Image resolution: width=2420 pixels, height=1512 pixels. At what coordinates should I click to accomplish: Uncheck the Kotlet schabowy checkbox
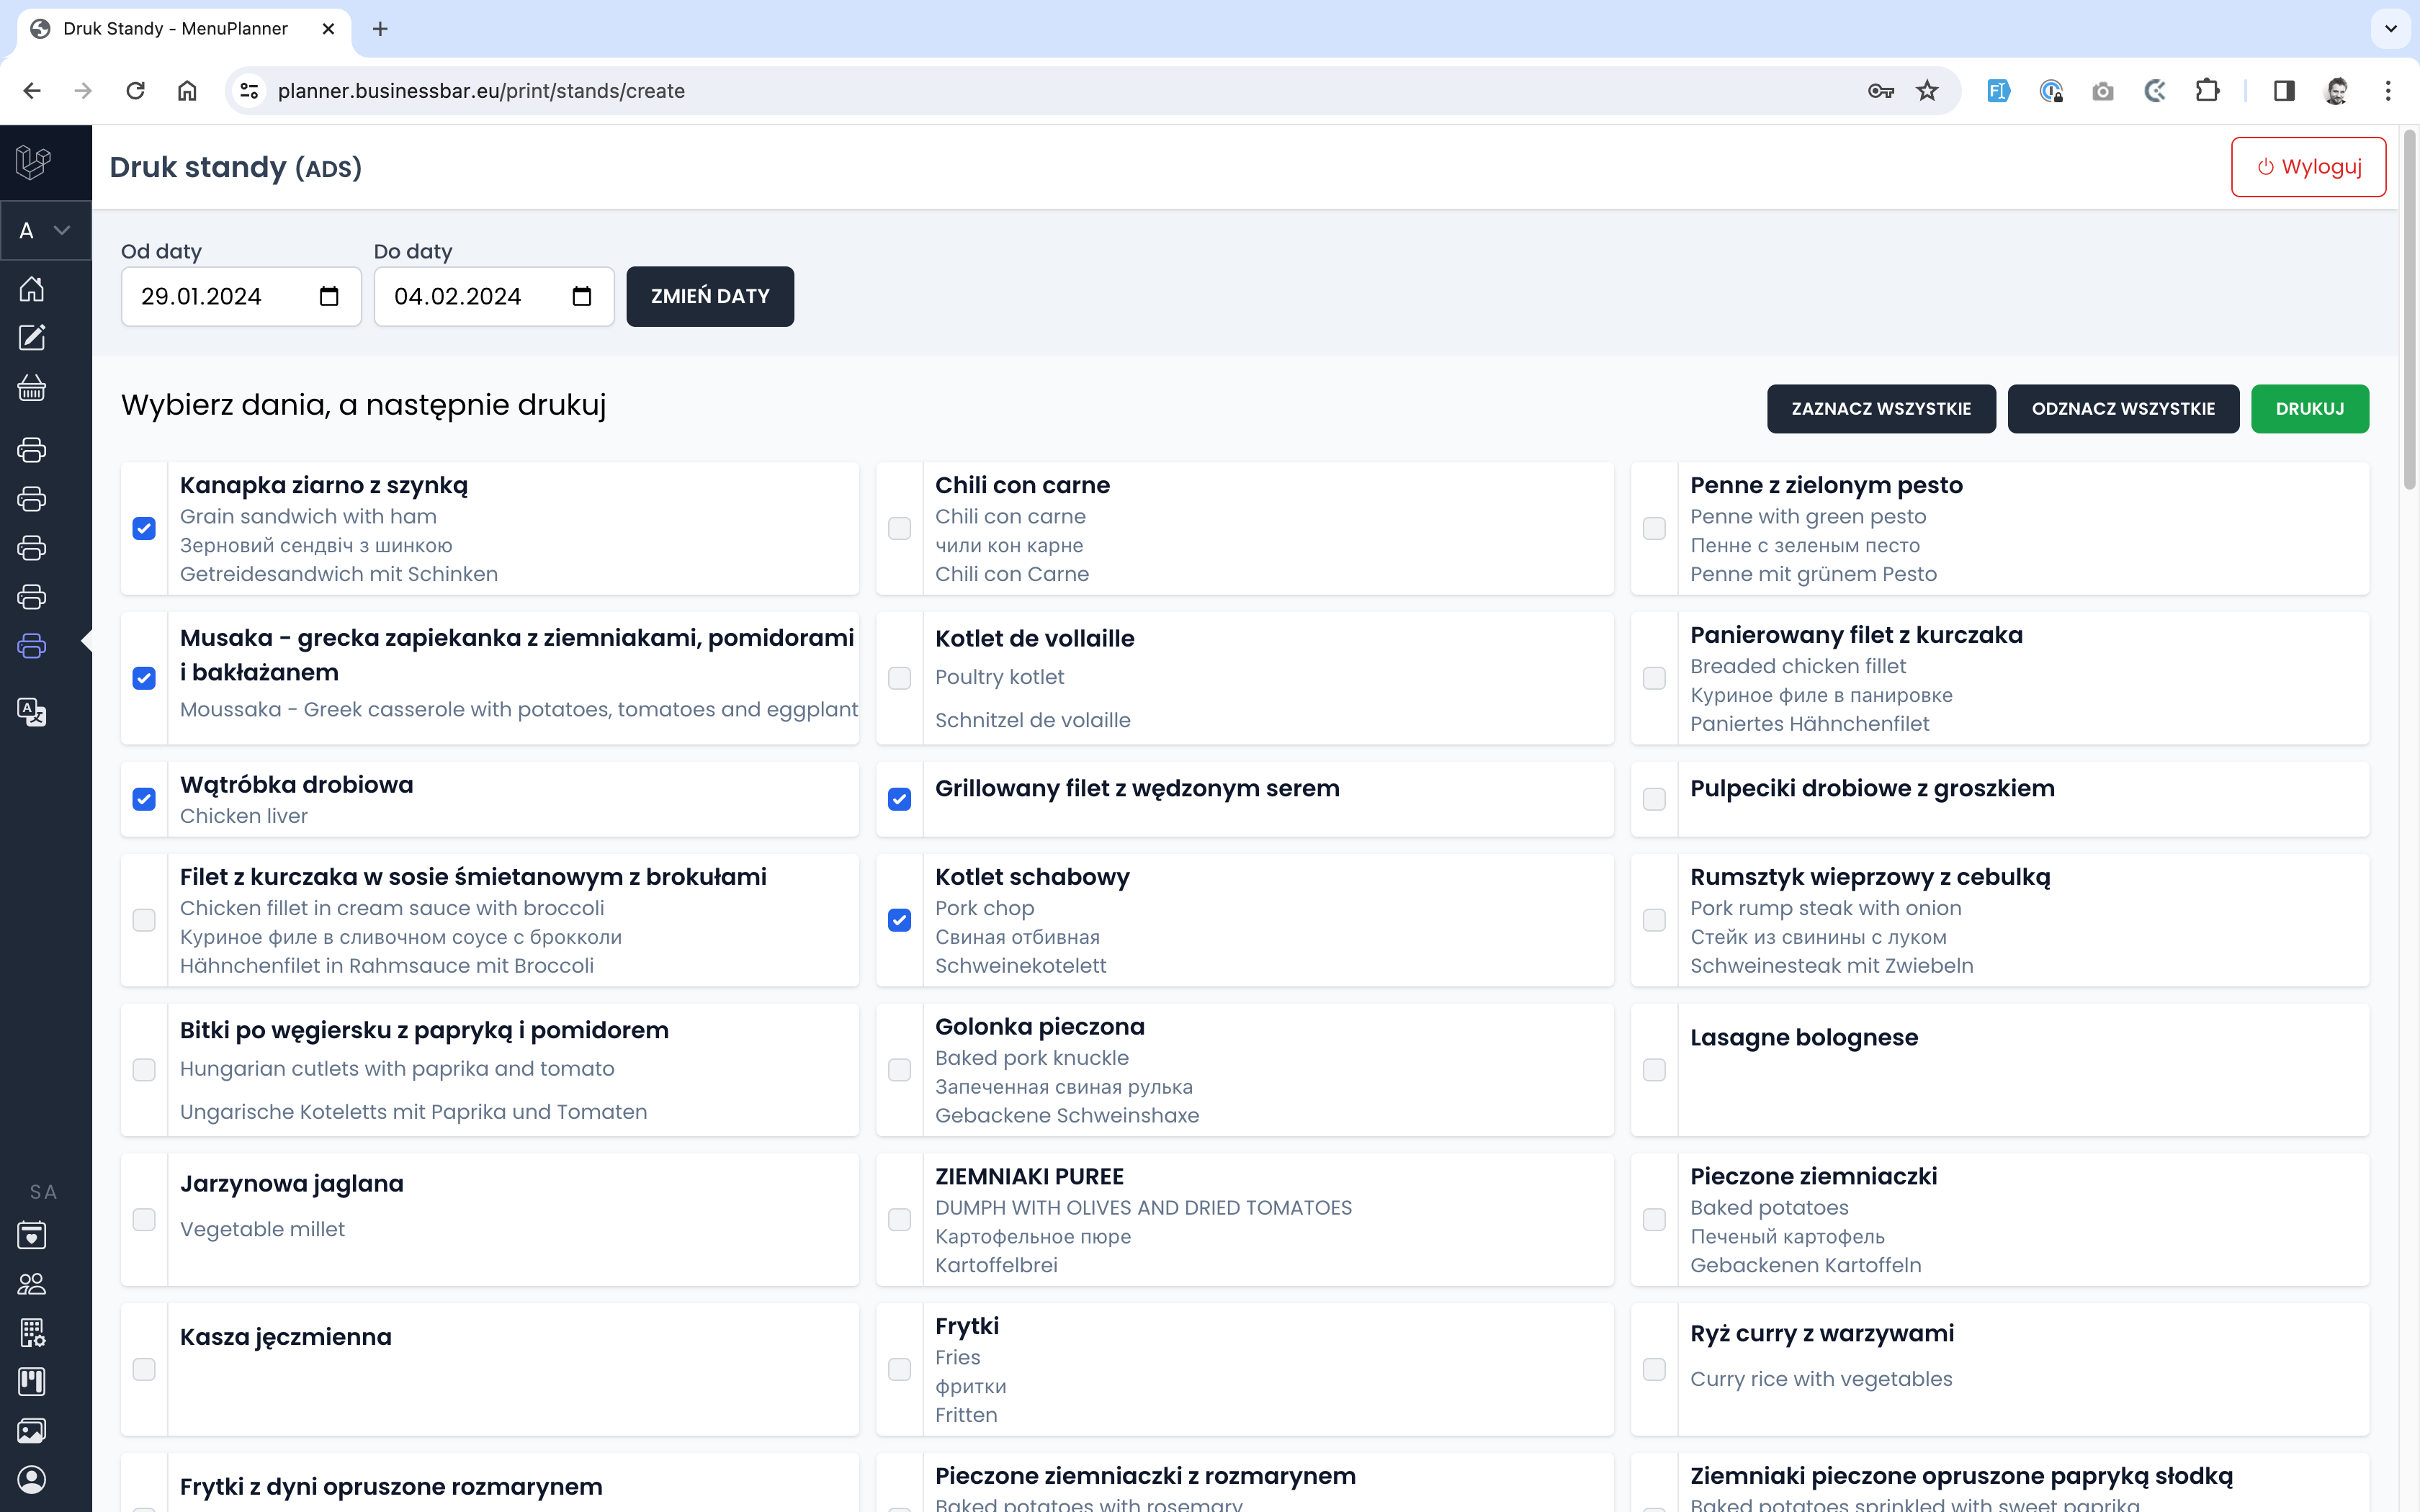899,920
